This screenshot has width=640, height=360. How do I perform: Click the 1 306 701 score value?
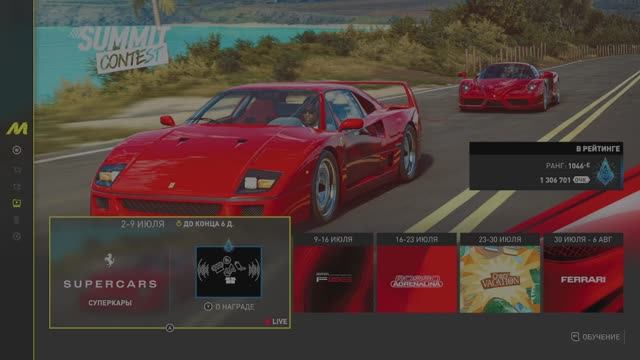point(555,180)
